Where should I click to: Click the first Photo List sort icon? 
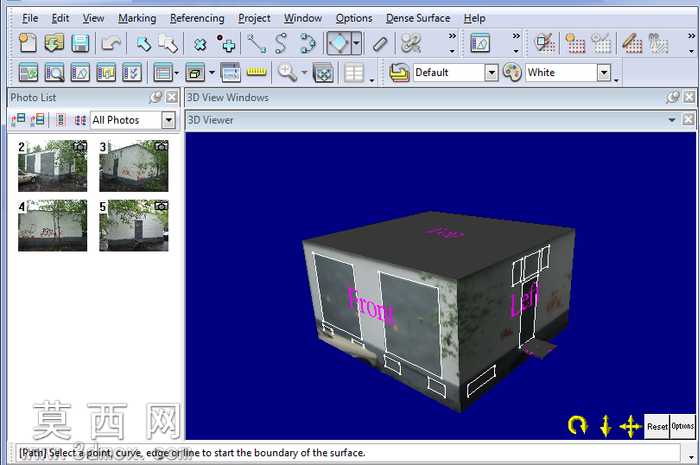click(x=18, y=120)
